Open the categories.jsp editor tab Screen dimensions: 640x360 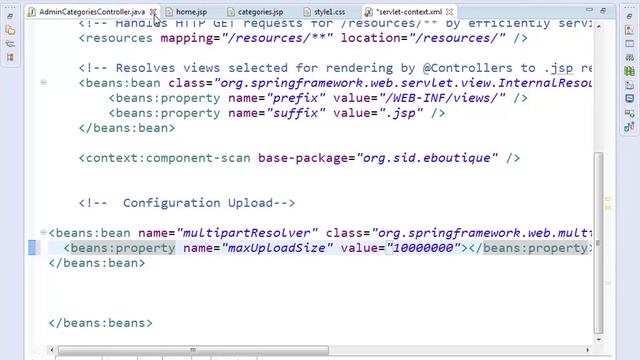260,12
